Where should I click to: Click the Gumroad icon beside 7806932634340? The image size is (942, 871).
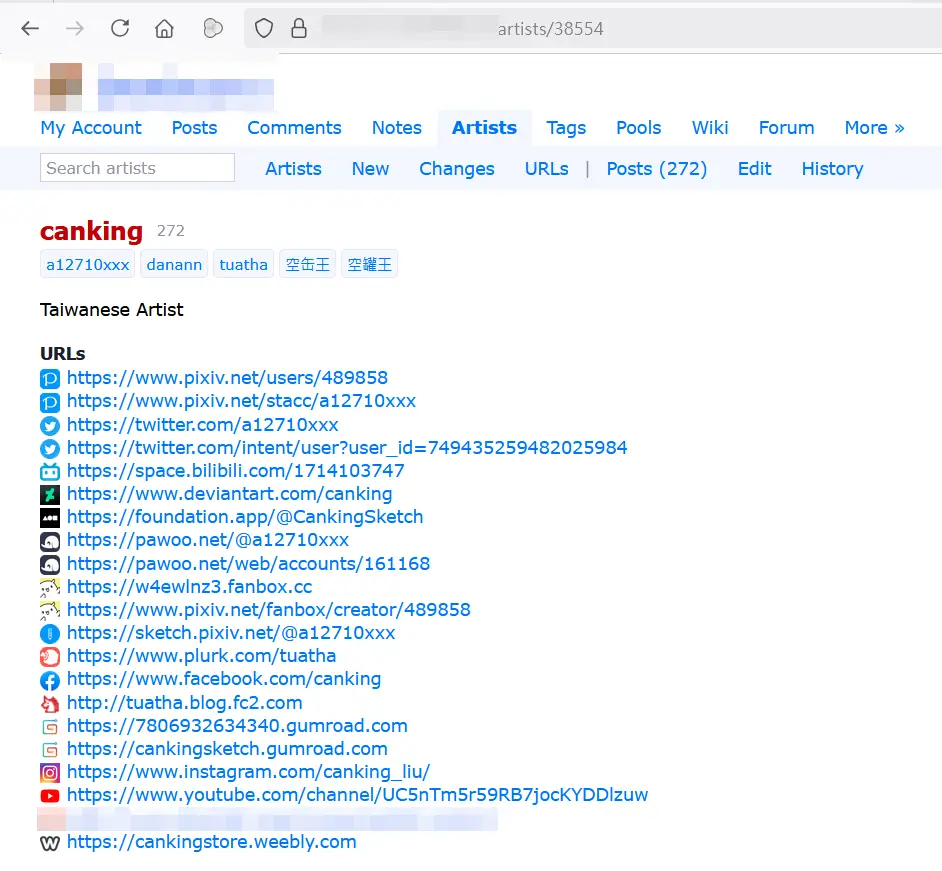[x=50, y=727]
